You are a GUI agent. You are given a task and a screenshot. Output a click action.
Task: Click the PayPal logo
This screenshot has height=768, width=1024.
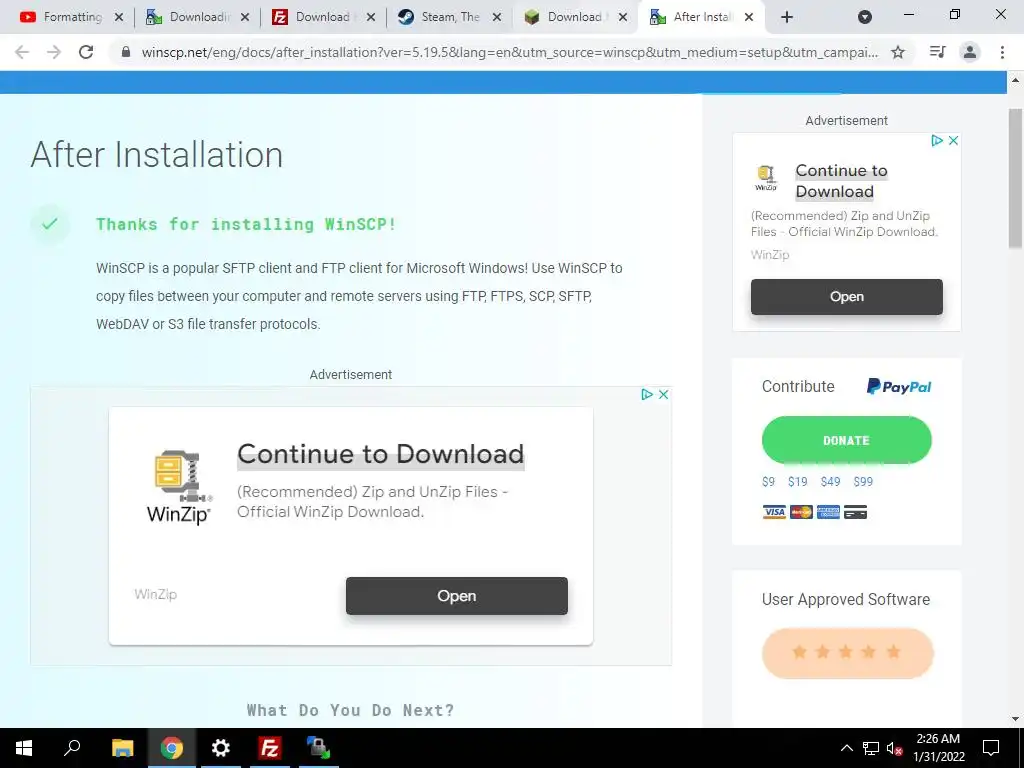click(x=899, y=387)
